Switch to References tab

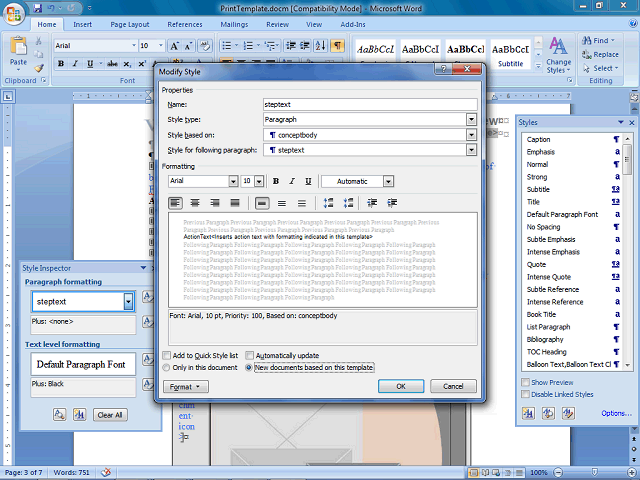[x=184, y=24]
